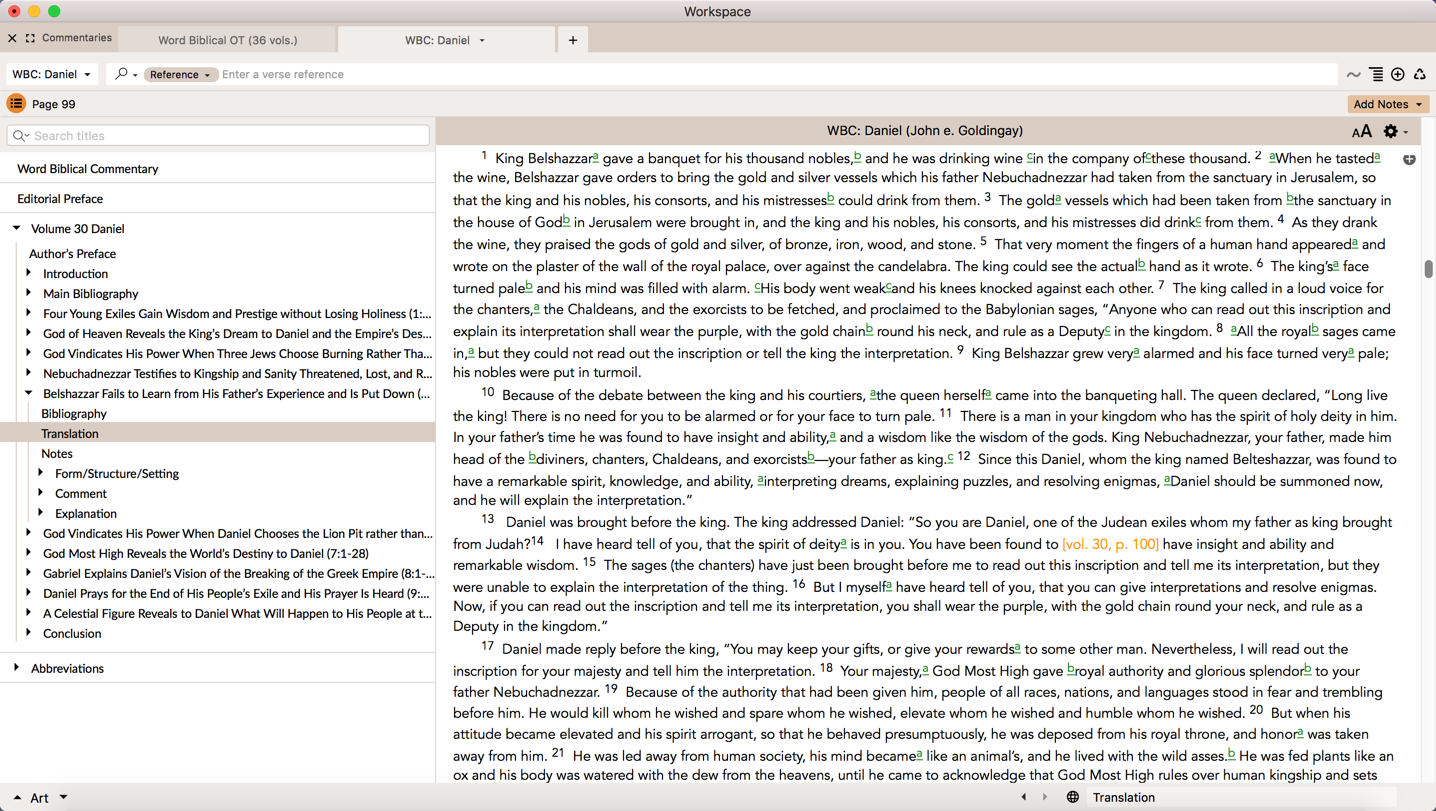
Task: Select the WBC: Daniel tab
Action: (437, 40)
